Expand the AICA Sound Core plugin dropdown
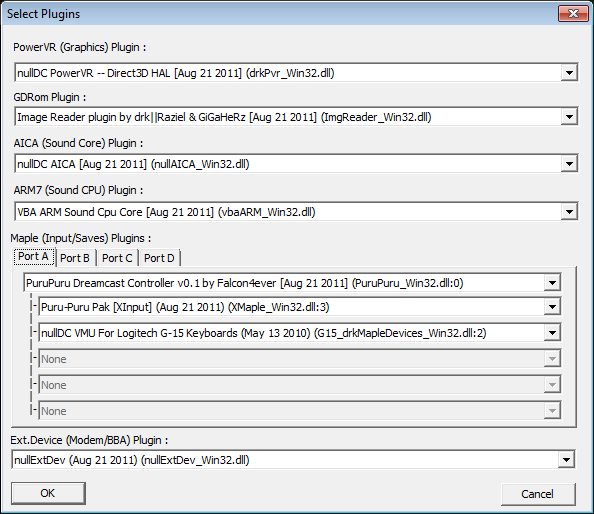Screen dimensions: 594x514 (x=569, y=164)
